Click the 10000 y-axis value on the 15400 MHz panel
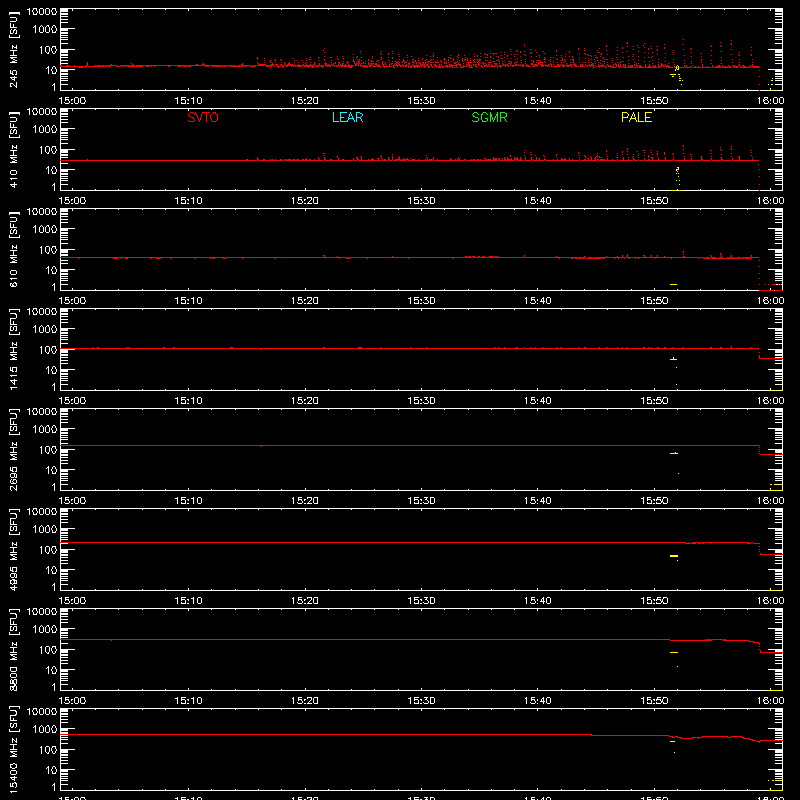 coord(42,712)
